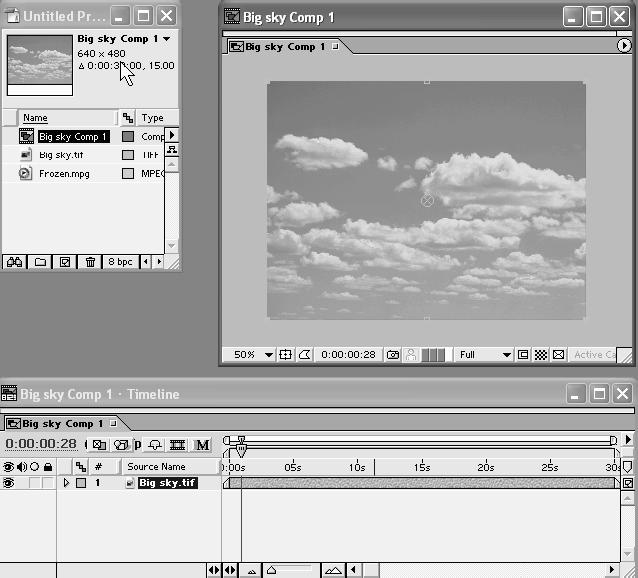Toggle lock switch for Big sky.tif layer
Image resolution: width=638 pixels, height=578 pixels.
47,483
